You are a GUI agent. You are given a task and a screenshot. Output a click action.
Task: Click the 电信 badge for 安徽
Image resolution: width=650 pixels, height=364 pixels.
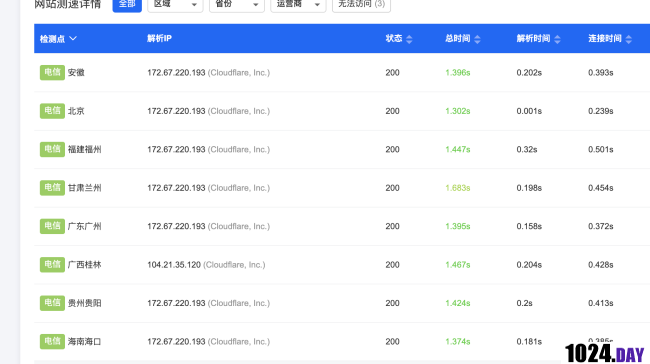52,72
